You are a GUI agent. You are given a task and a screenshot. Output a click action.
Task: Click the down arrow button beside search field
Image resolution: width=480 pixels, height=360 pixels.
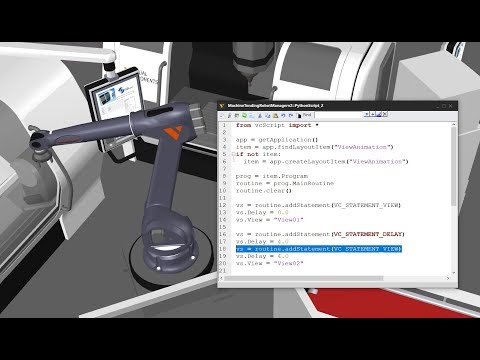367,114
